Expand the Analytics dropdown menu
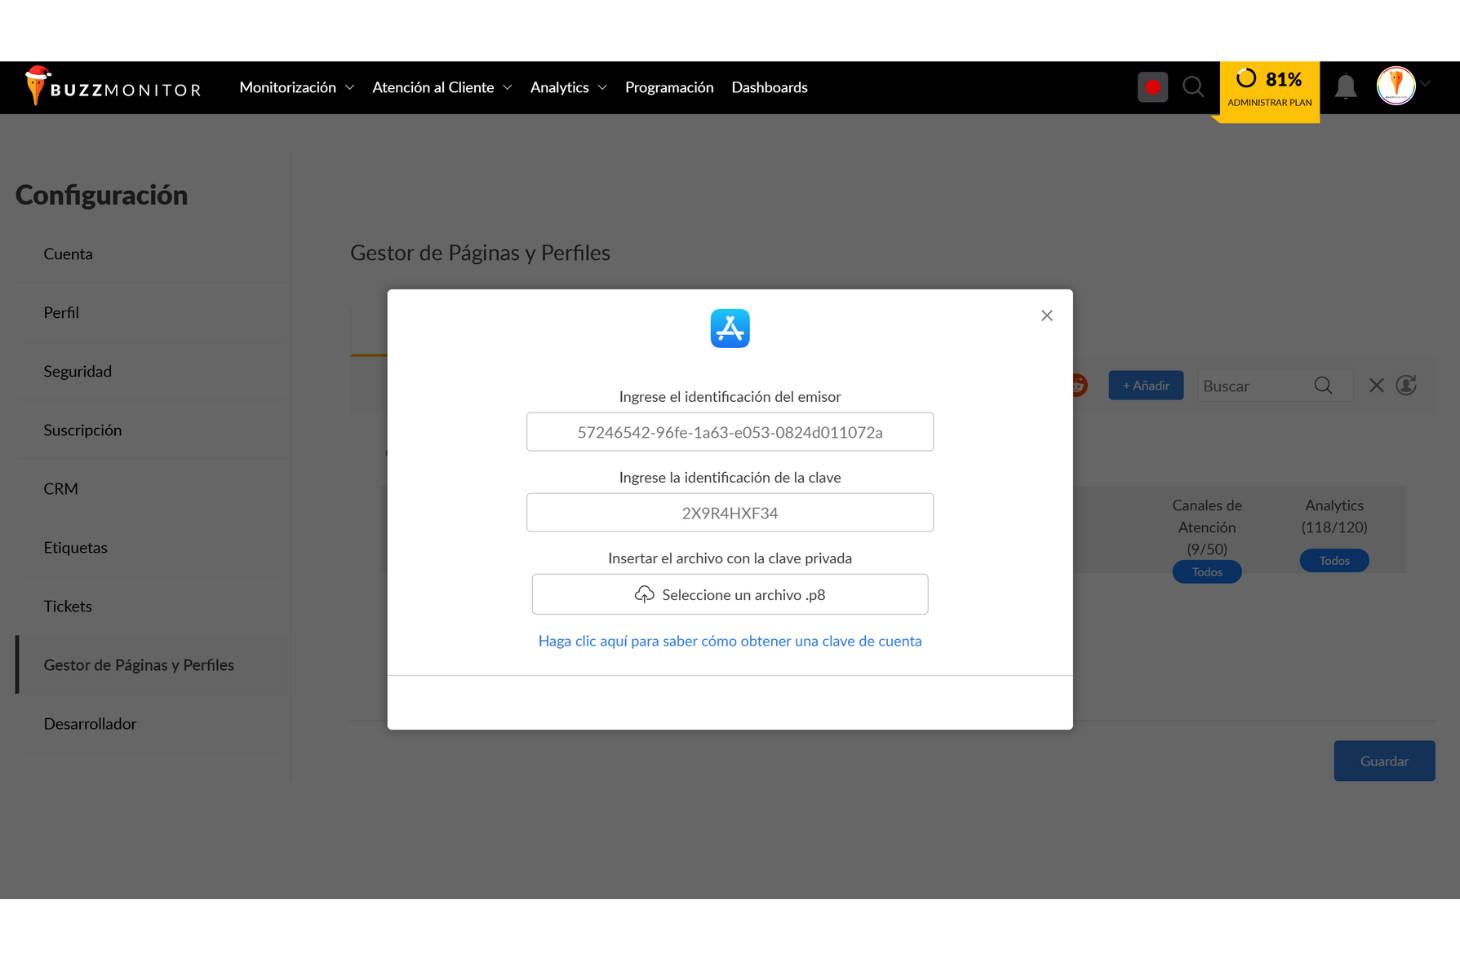Screen dimensions: 1460x960 pos(568,88)
